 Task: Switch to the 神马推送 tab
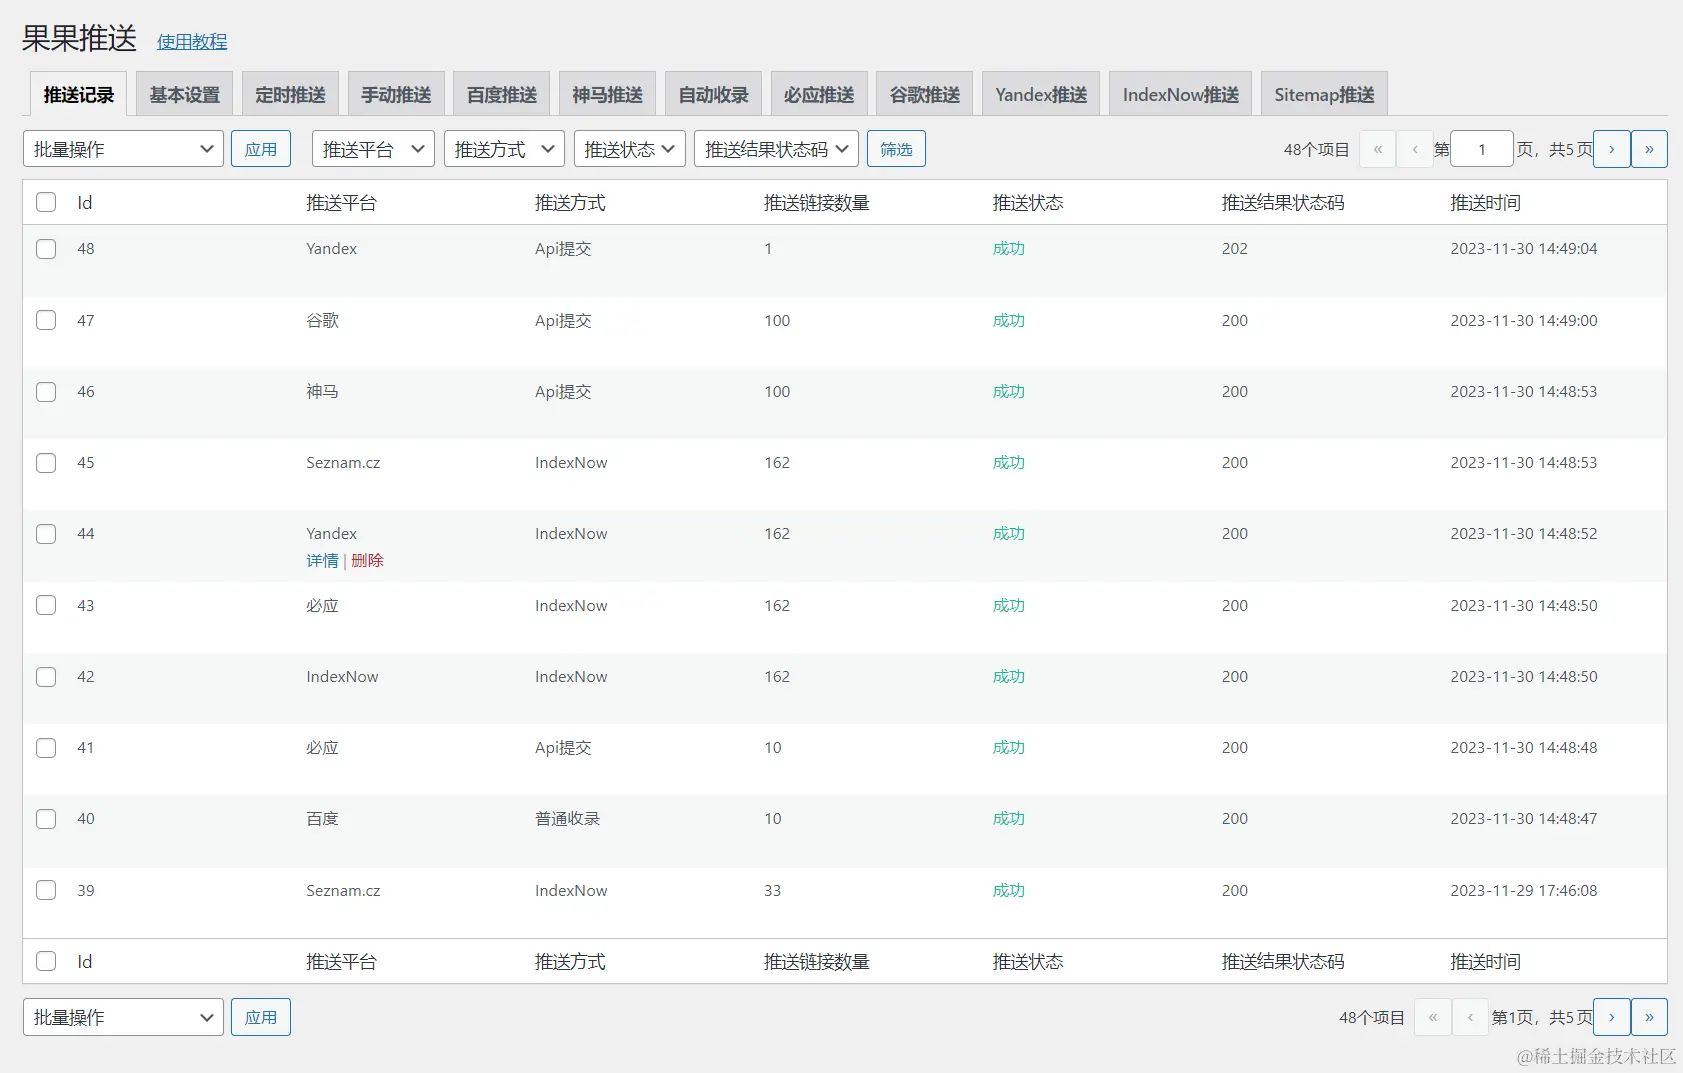pyautogui.click(x=607, y=94)
